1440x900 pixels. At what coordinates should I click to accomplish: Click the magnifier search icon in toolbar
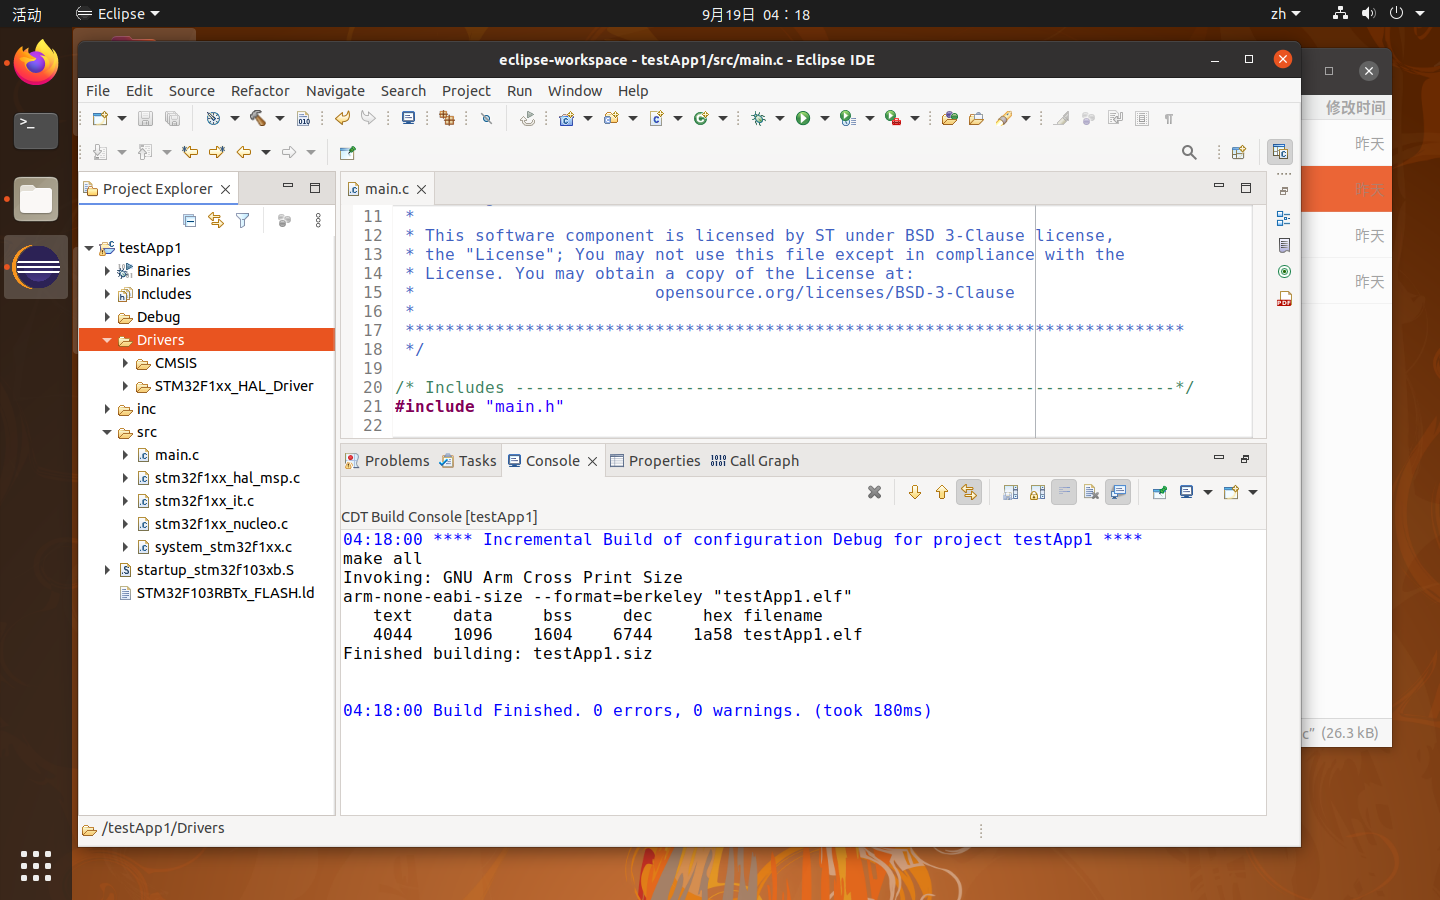[x=1189, y=152]
